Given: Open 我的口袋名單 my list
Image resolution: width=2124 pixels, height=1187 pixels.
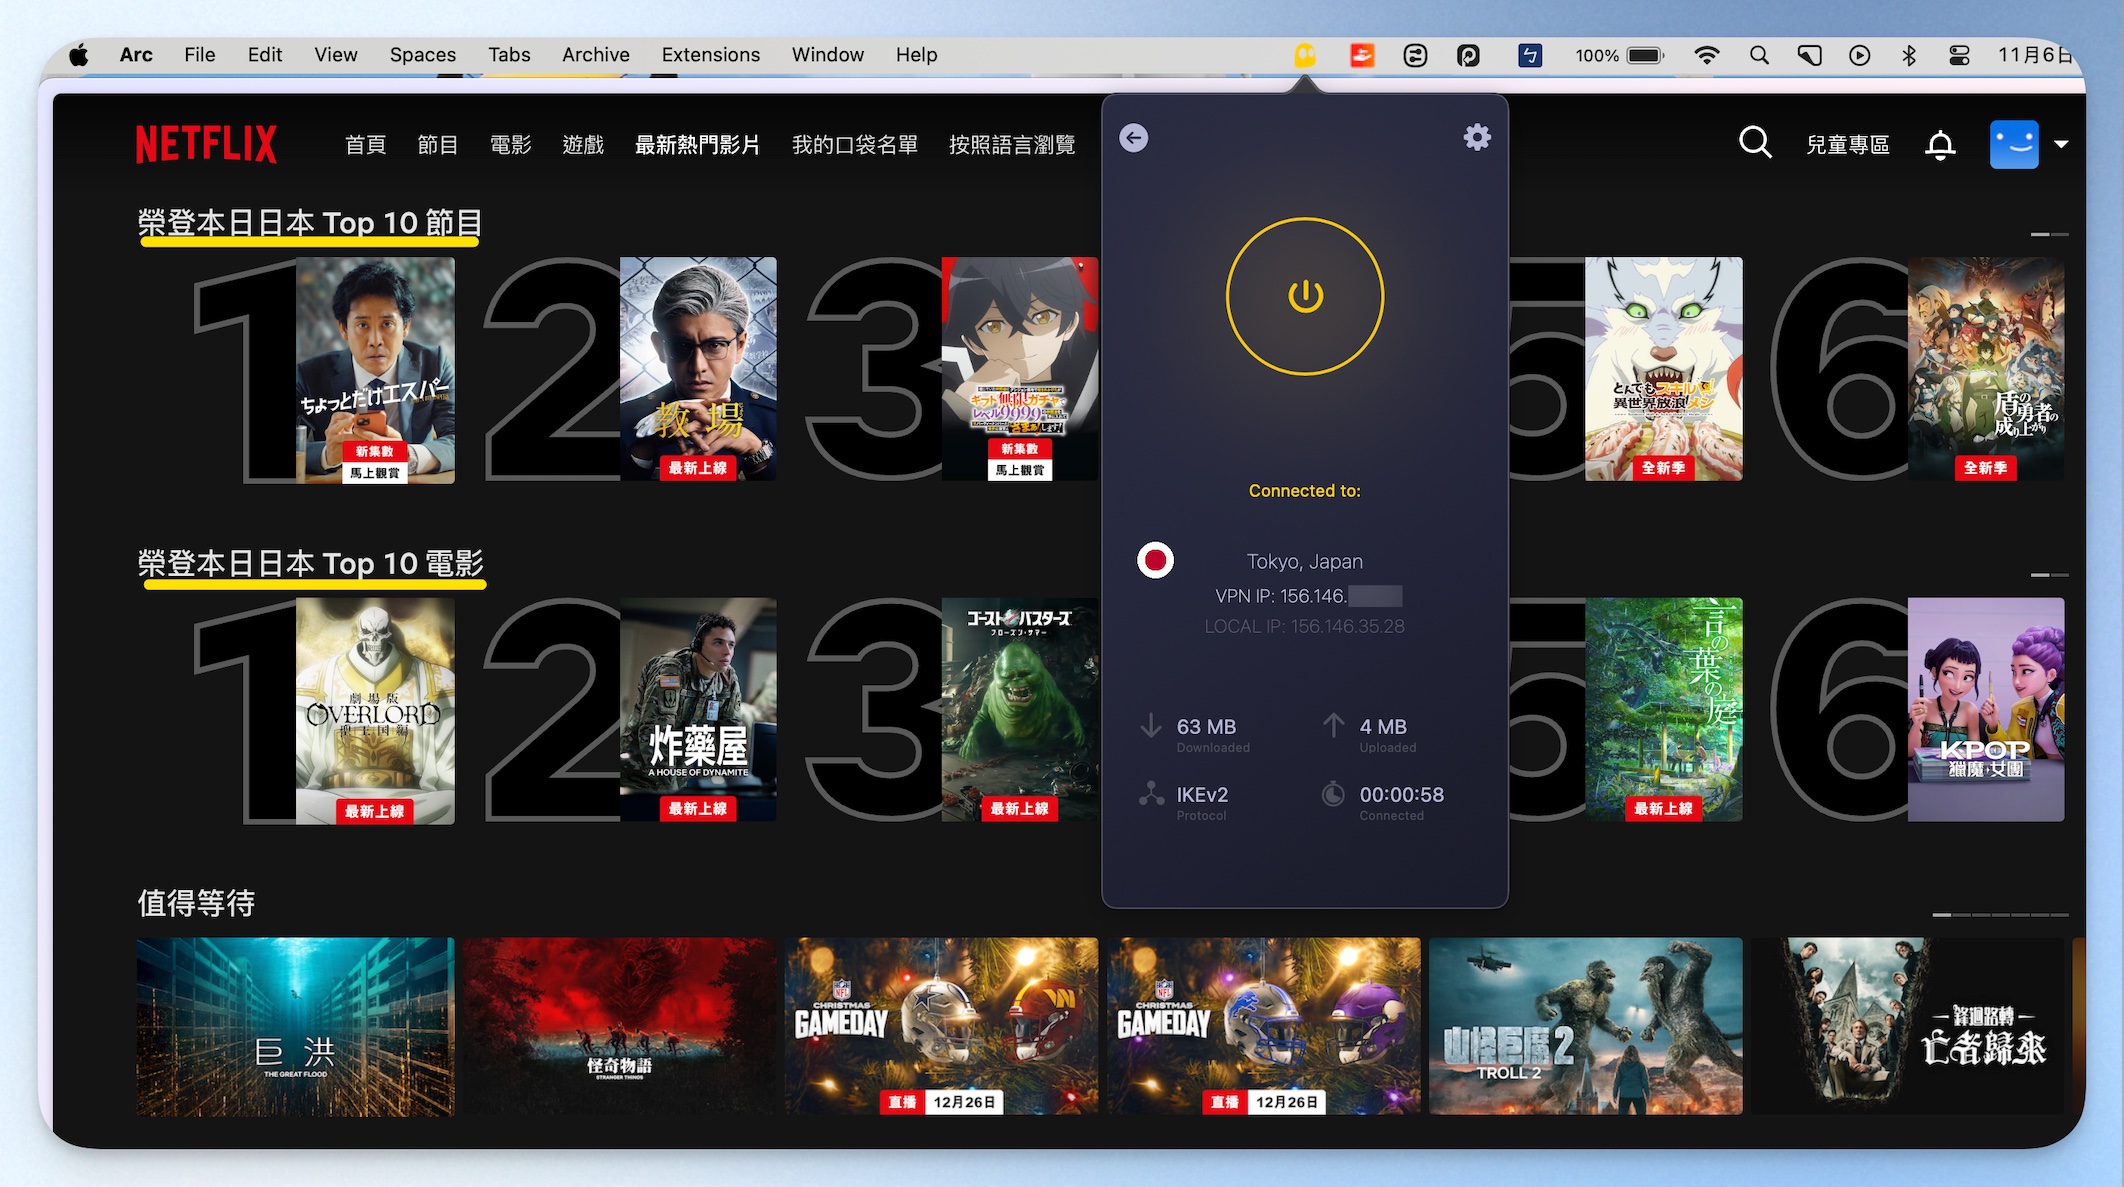Looking at the screenshot, I should pyautogui.click(x=854, y=145).
